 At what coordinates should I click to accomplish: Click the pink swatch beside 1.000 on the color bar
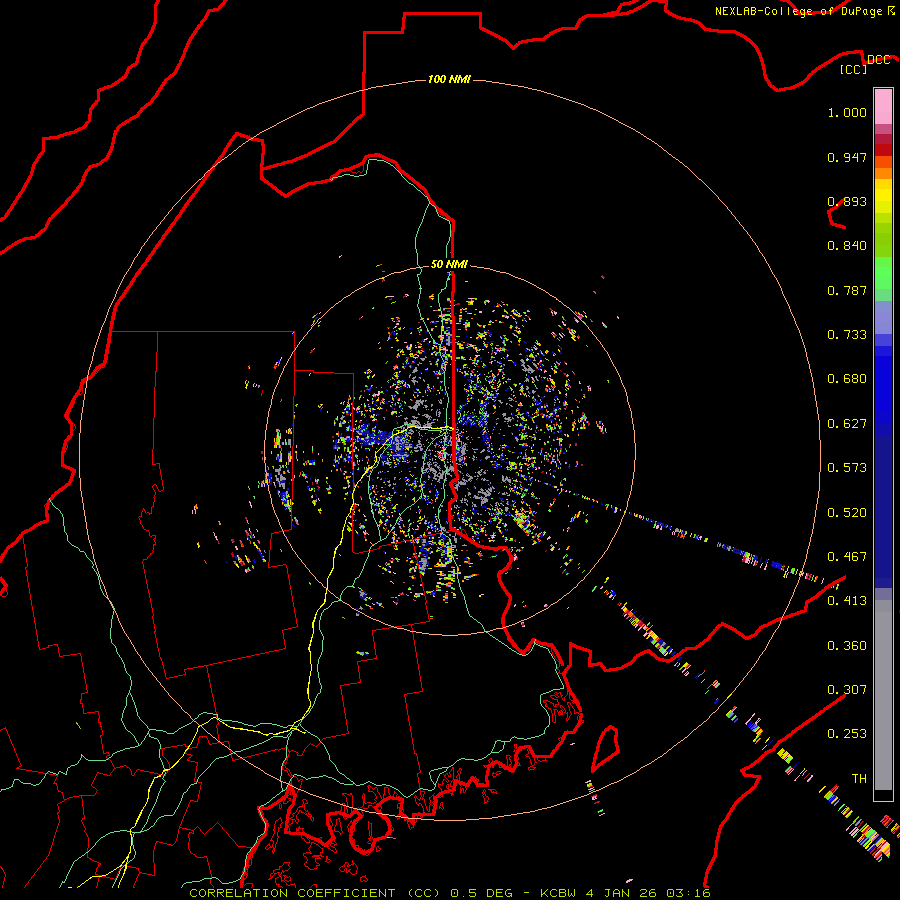point(883,107)
